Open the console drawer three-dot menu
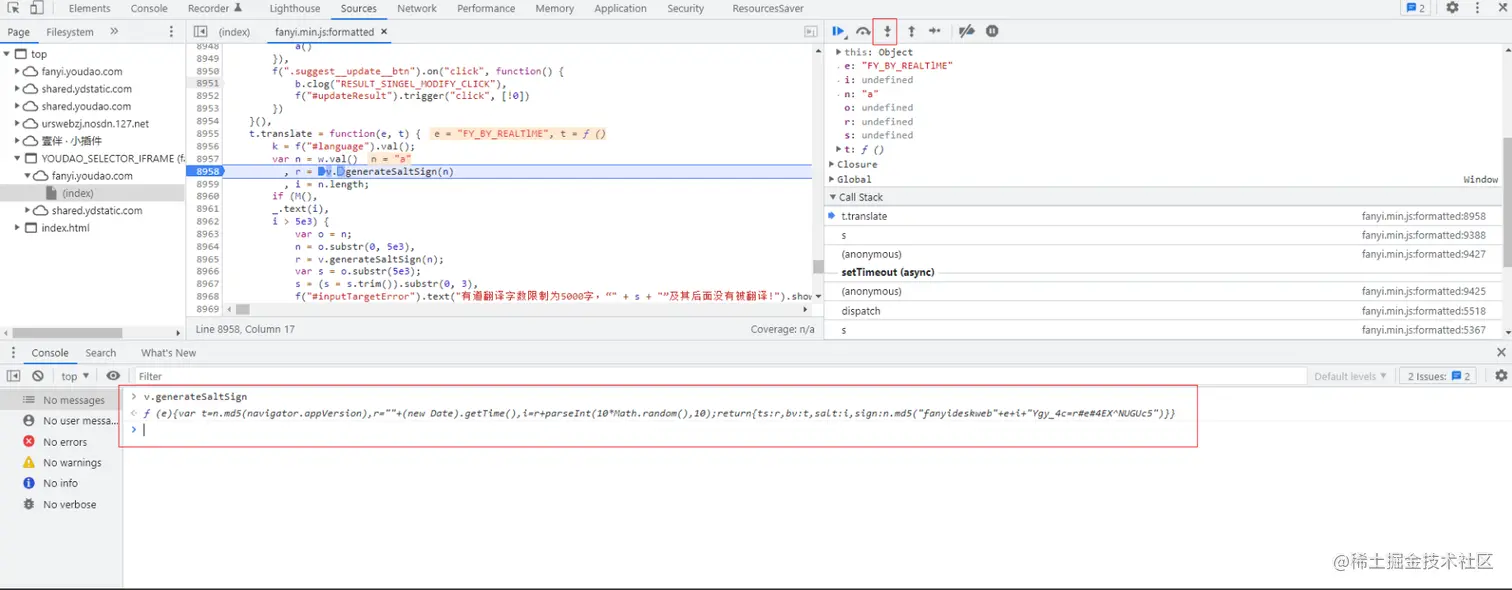 (x=14, y=353)
